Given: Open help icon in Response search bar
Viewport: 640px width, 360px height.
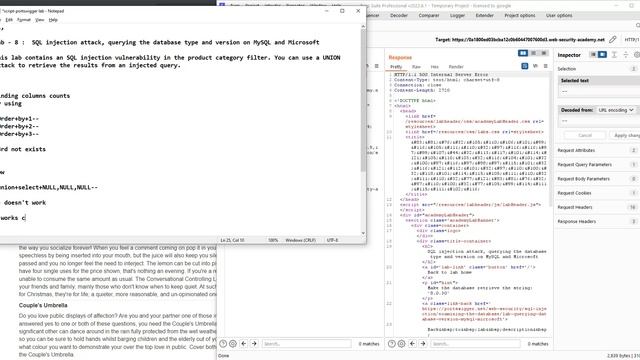Looking at the screenshot, I should [391, 344].
